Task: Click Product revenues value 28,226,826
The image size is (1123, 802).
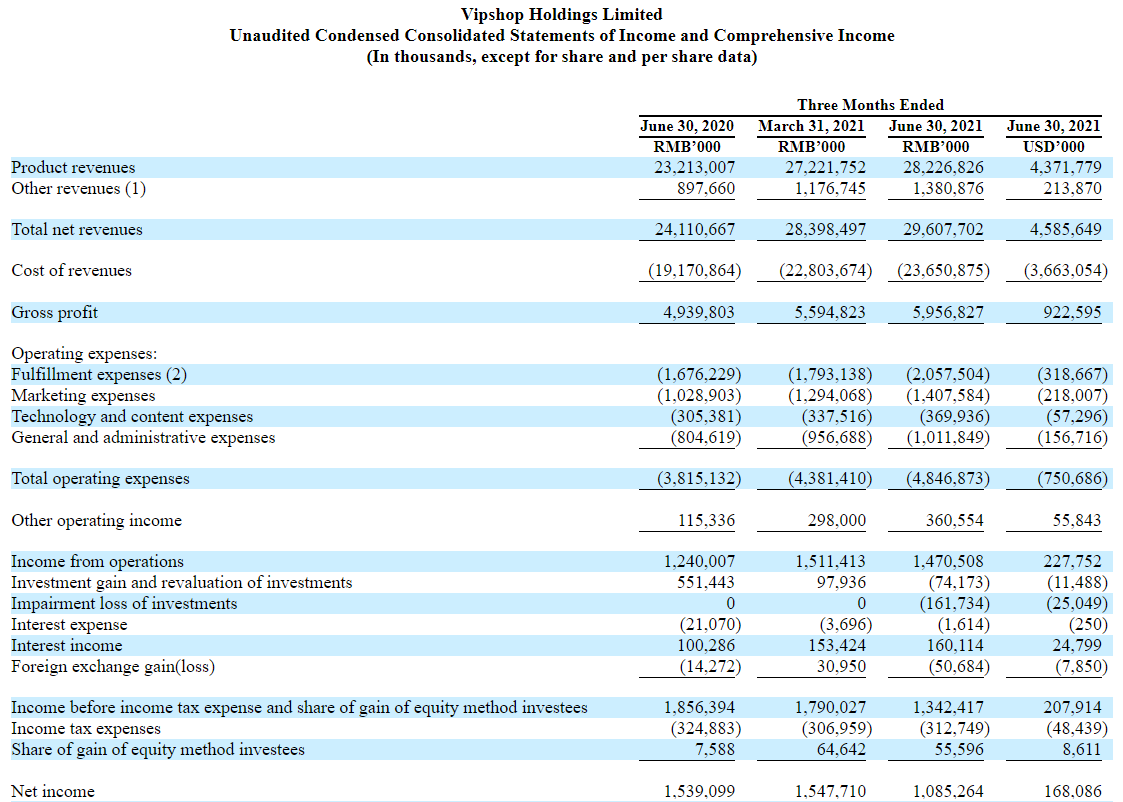Action: [x=943, y=168]
